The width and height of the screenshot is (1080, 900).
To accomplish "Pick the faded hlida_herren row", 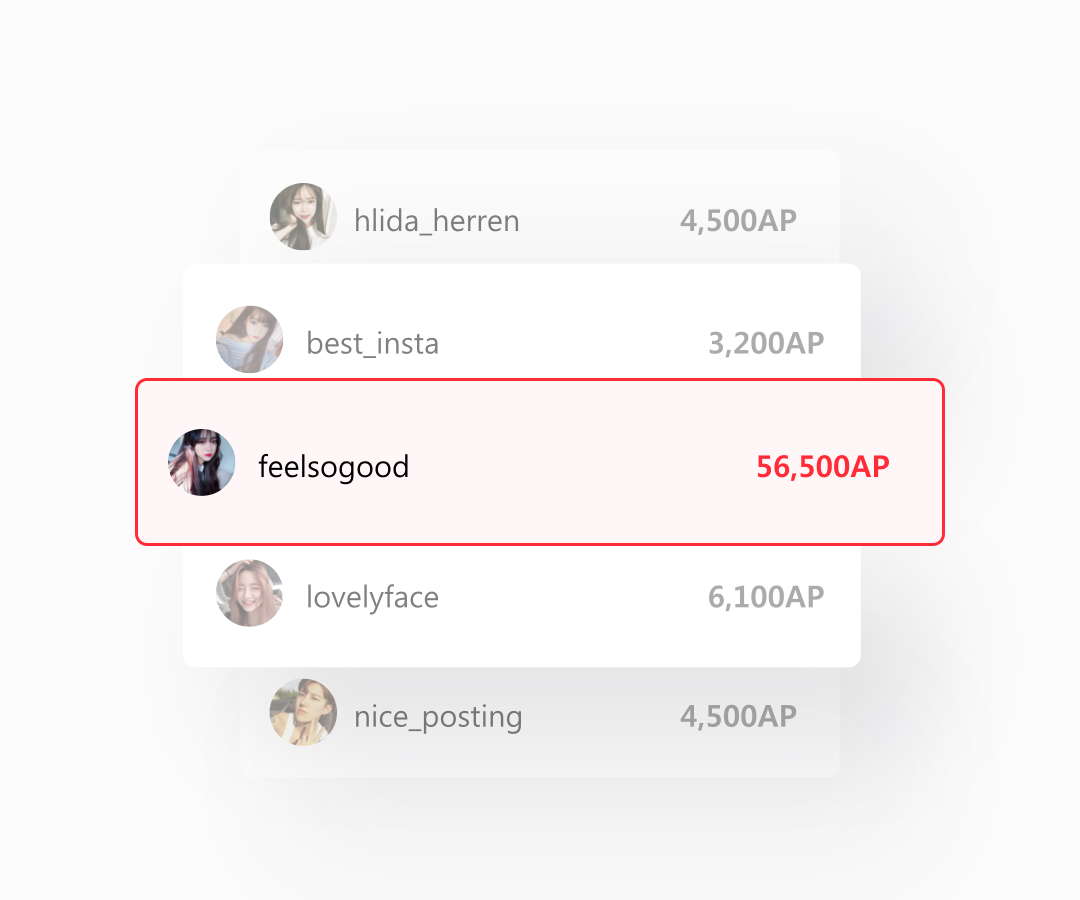I will pos(539,207).
